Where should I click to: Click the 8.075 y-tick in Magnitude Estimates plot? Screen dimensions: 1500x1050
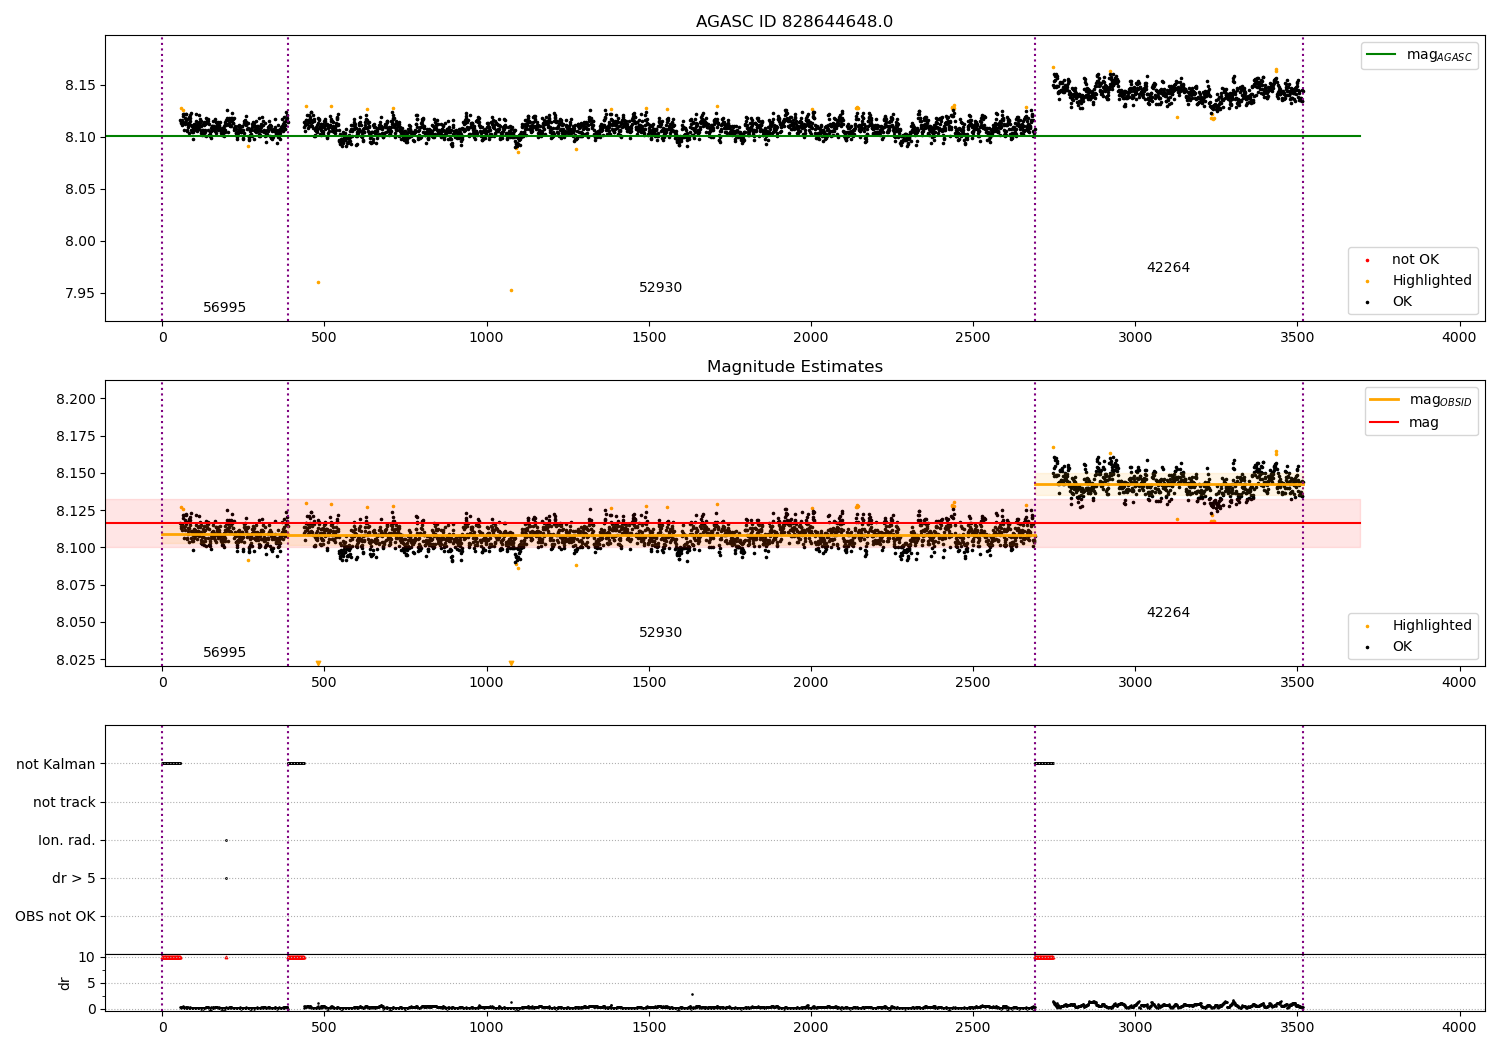click(x=77, y=586)
